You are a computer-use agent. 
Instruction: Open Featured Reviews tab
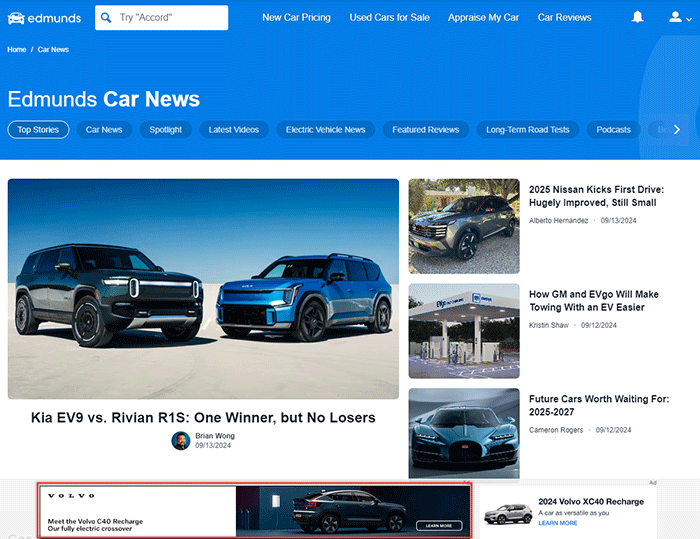click(426, 130)
